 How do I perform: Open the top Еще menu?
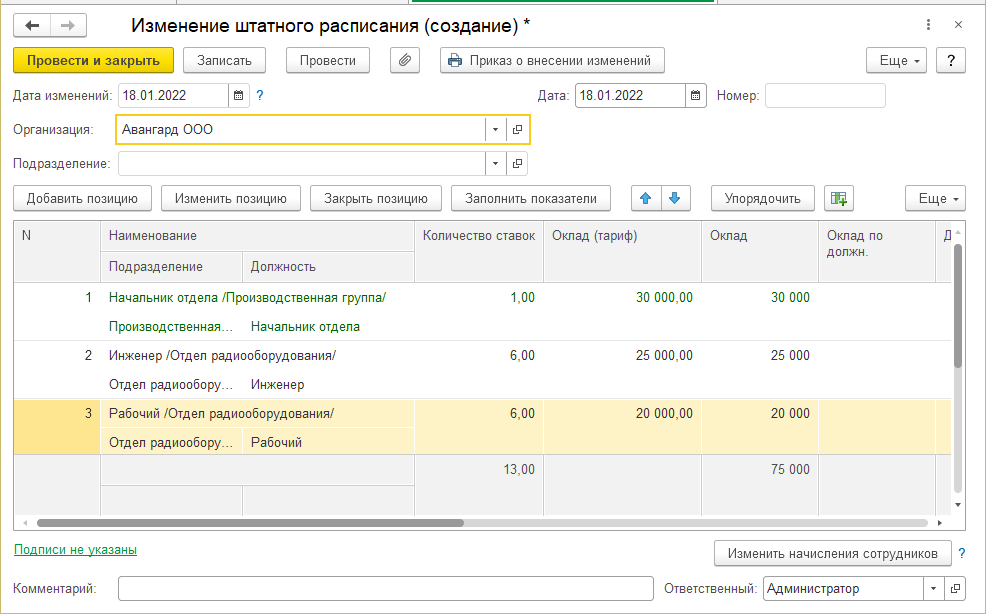[896, 60]
